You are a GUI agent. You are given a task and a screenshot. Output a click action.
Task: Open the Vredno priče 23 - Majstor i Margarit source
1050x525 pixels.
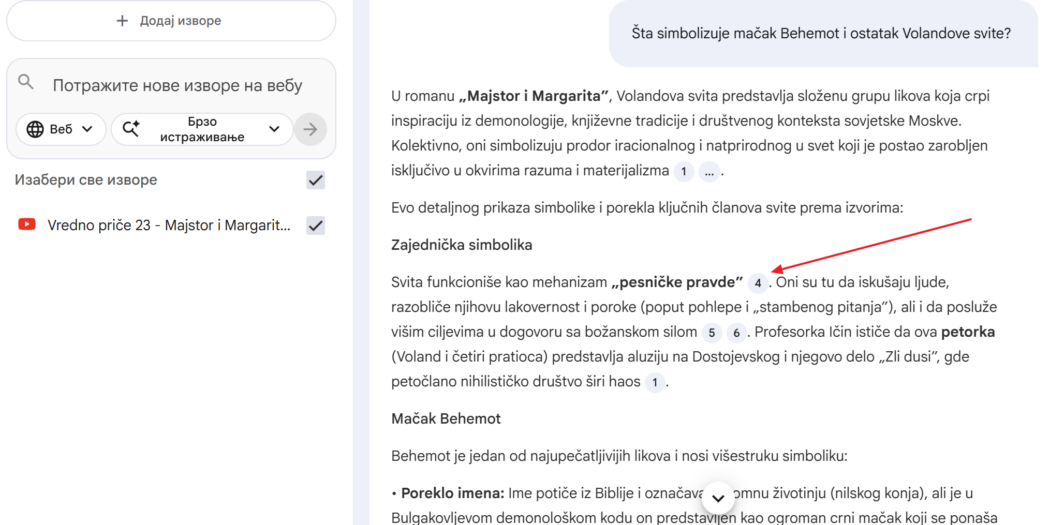(x=168, y=225)
